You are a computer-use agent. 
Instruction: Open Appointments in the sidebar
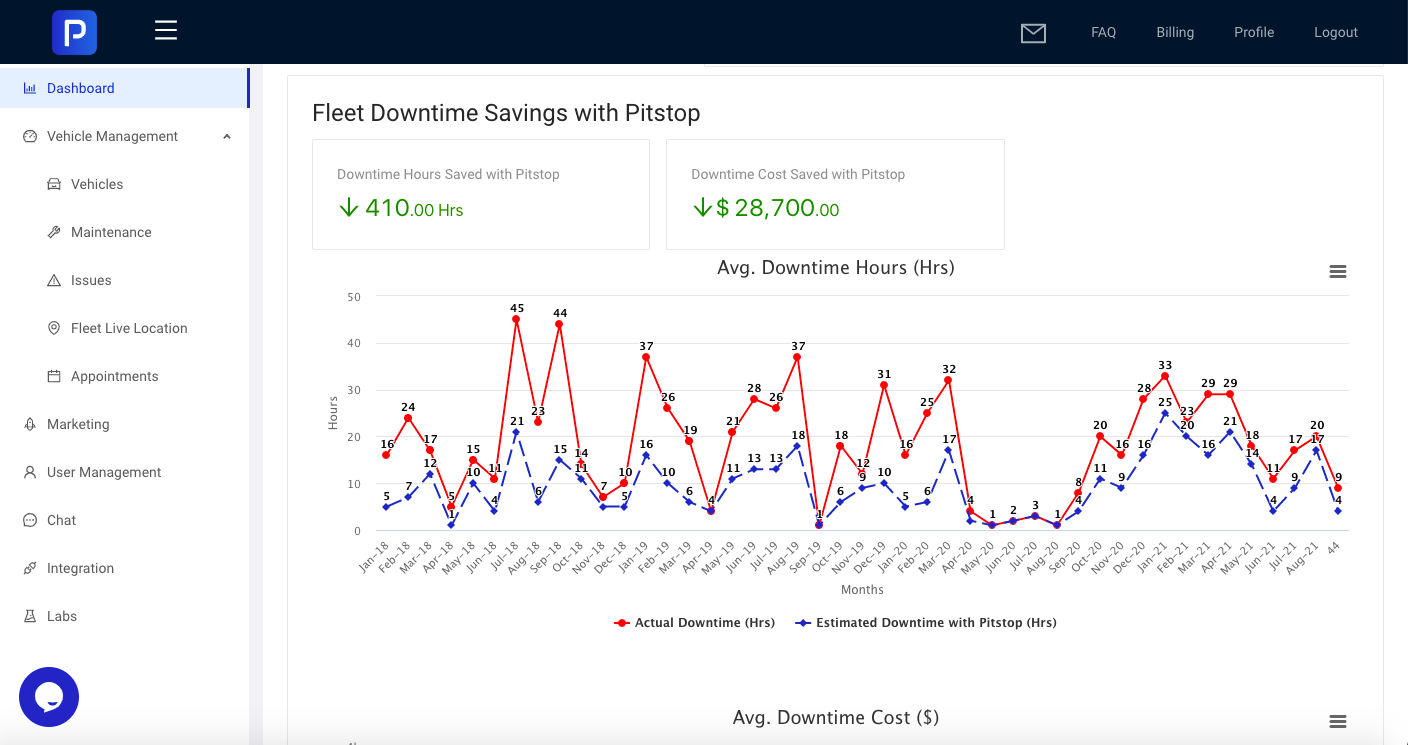coord(114,376)
